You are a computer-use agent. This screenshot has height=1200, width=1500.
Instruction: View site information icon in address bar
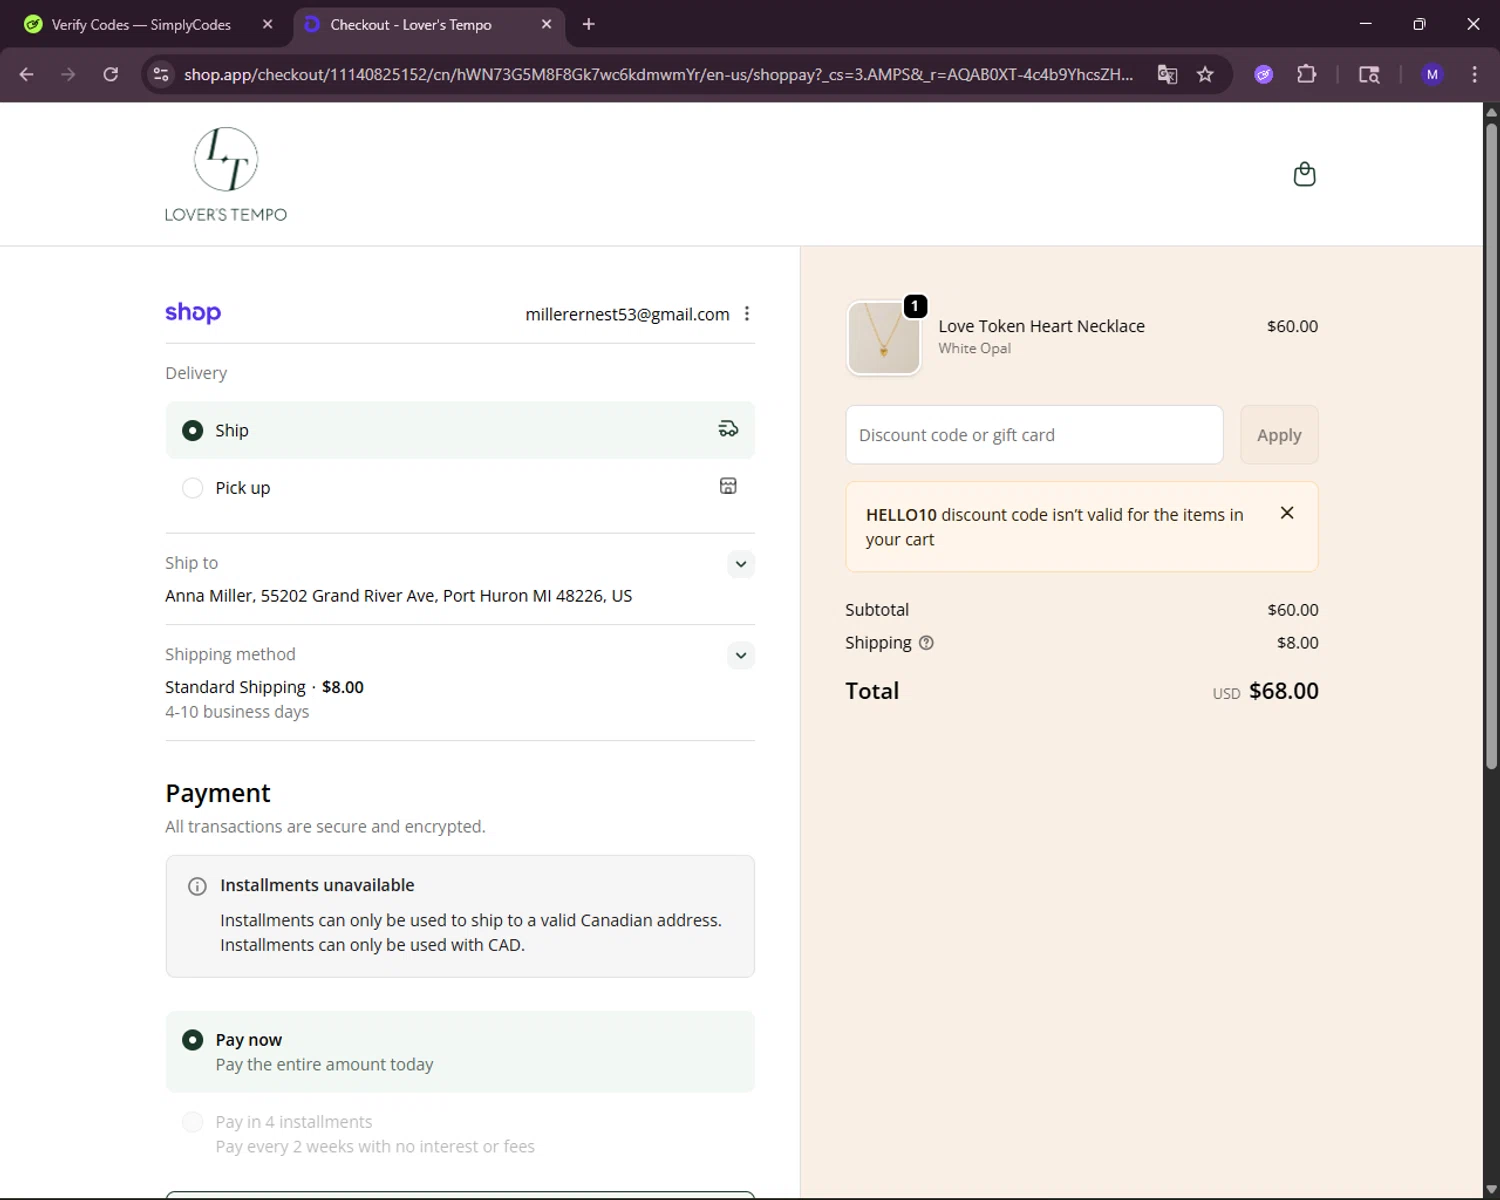[x=161, y=74]
